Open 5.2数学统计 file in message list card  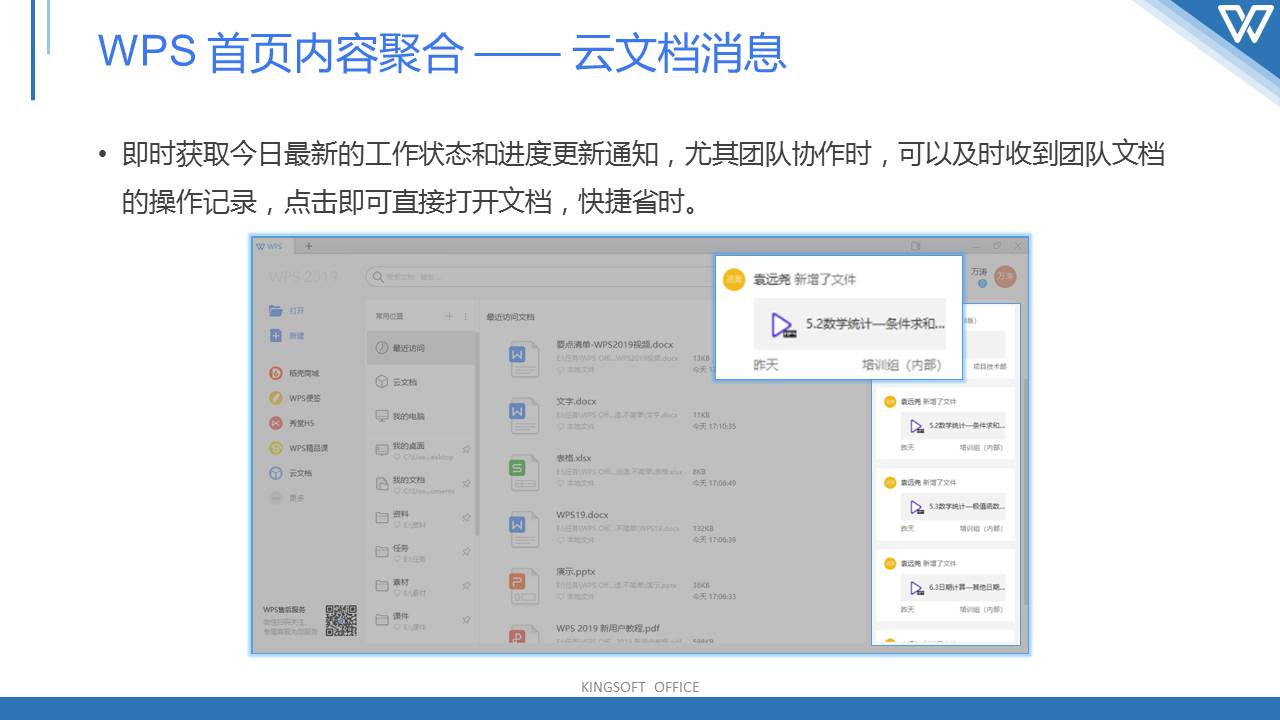[952, 425]
